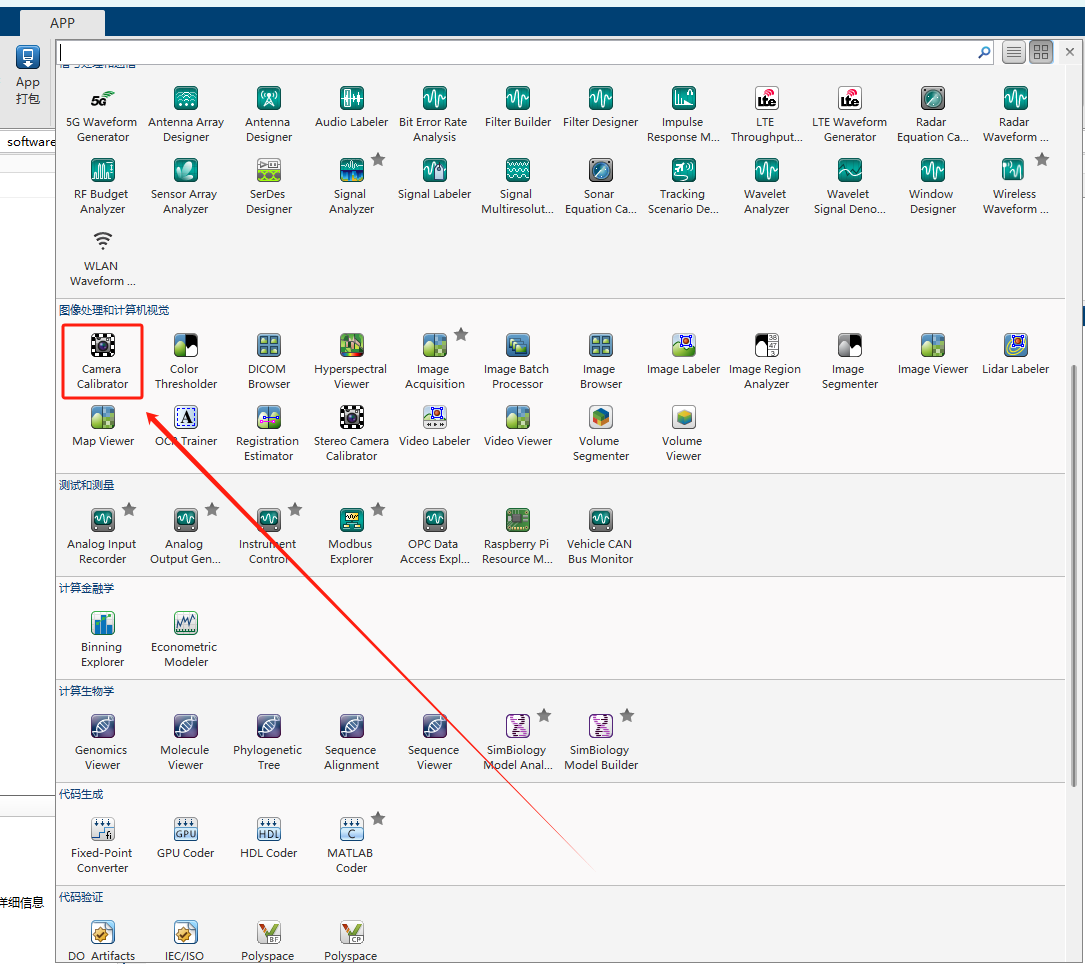Toggle favorite star on Modbus Explorer

point(379,510)
